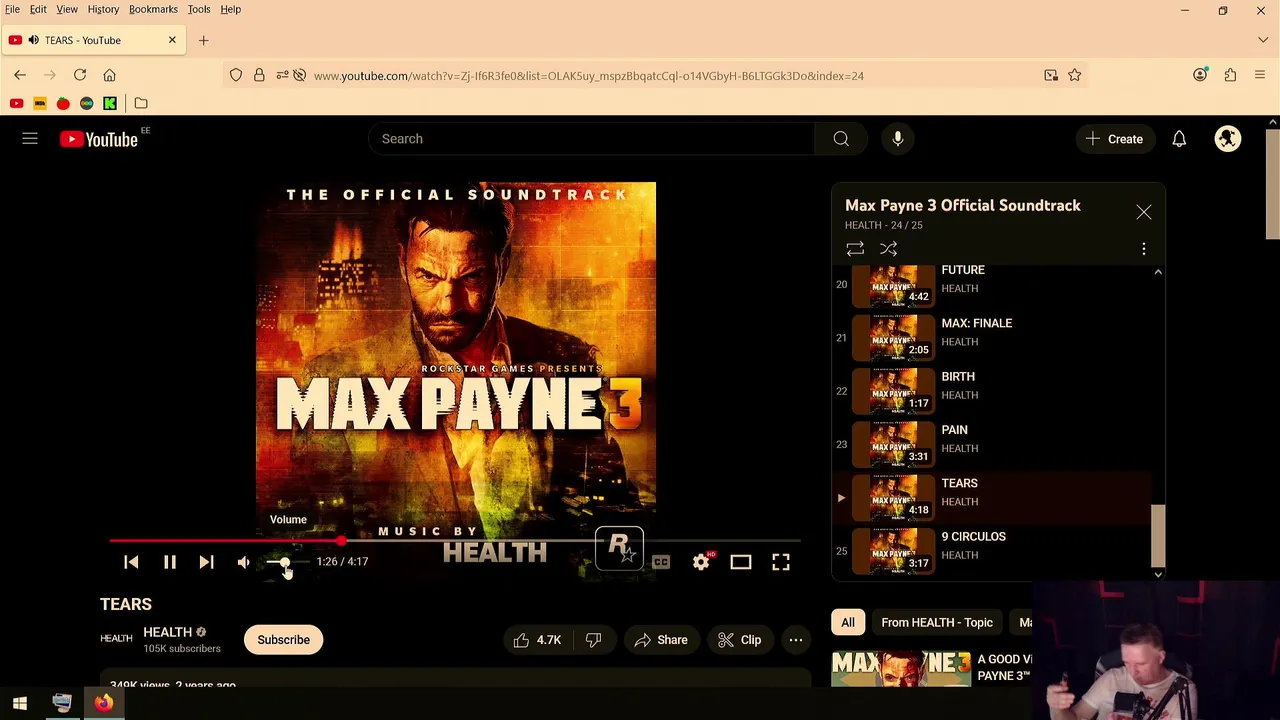Screen dimensions: 1280x720
Task: Create a Clip of the video
Action: click(739, 640)
